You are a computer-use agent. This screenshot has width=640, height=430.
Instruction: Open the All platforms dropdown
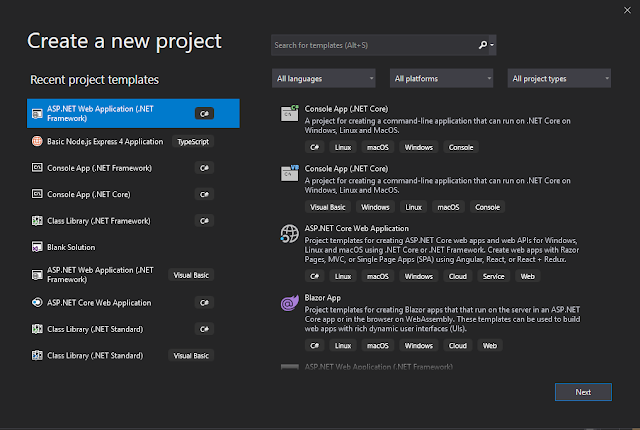441,78
